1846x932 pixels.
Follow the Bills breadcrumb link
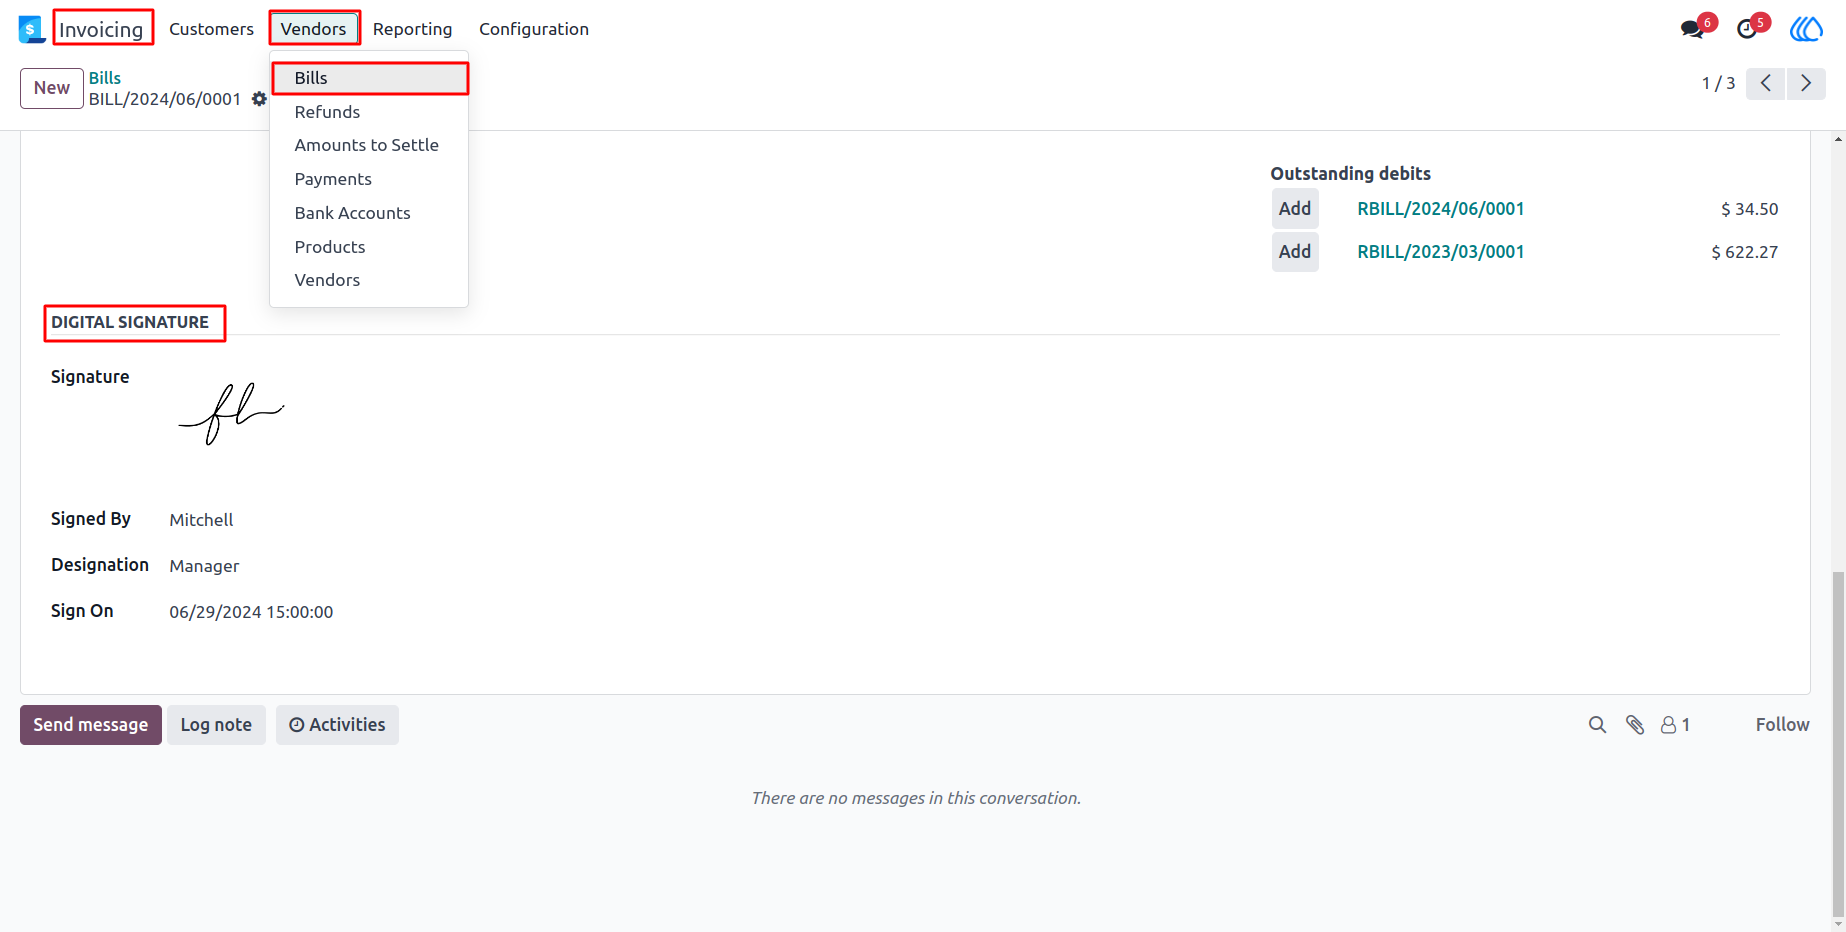click(105, 78)
